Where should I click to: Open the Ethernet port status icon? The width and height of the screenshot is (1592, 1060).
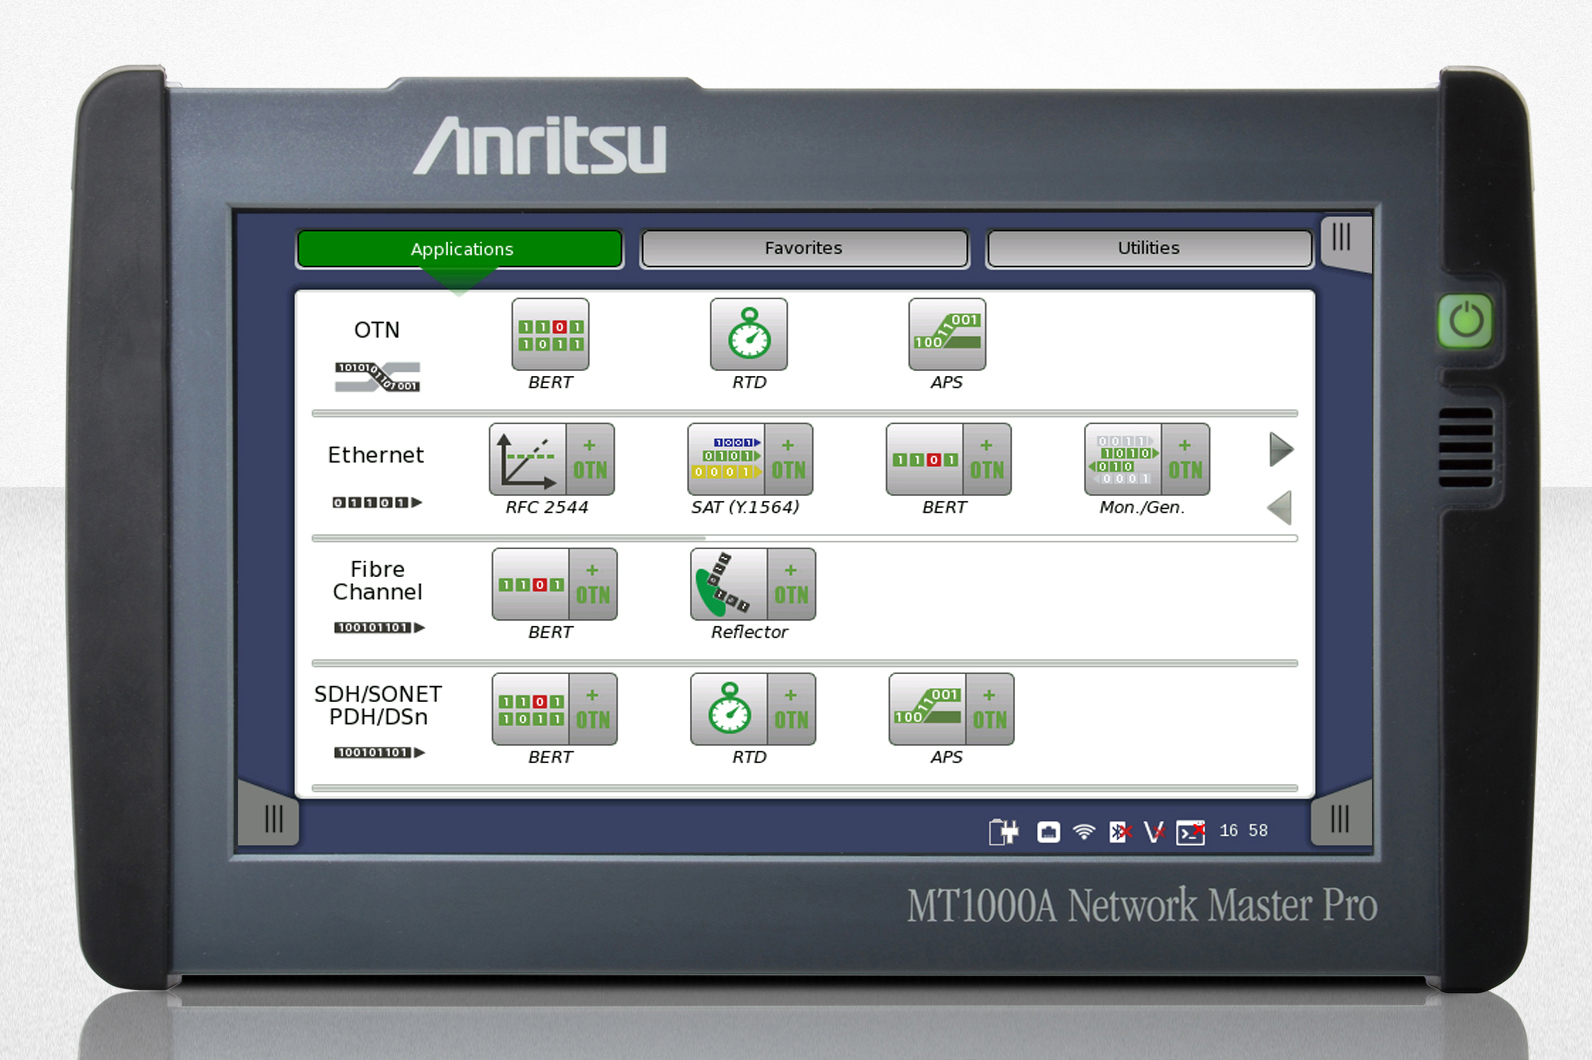tap(1048, 831)
